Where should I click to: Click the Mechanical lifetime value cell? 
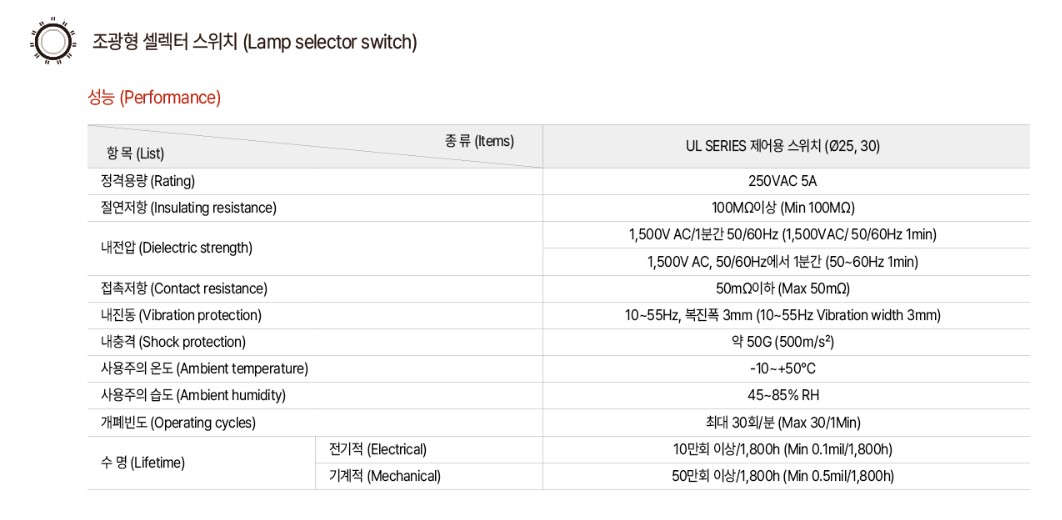(786, 476)
